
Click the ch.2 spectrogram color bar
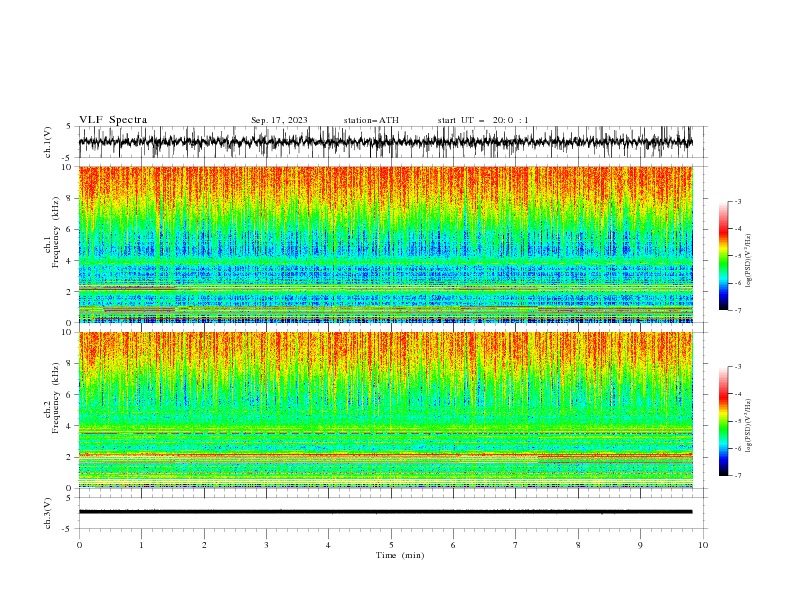click(x=723, y=421)
